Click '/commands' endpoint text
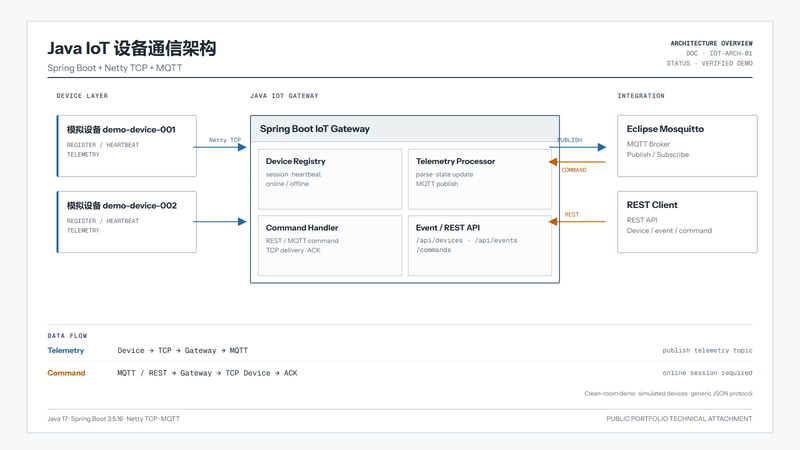The width and height of the screenshot is (800, 450). [x=434, y=250]
